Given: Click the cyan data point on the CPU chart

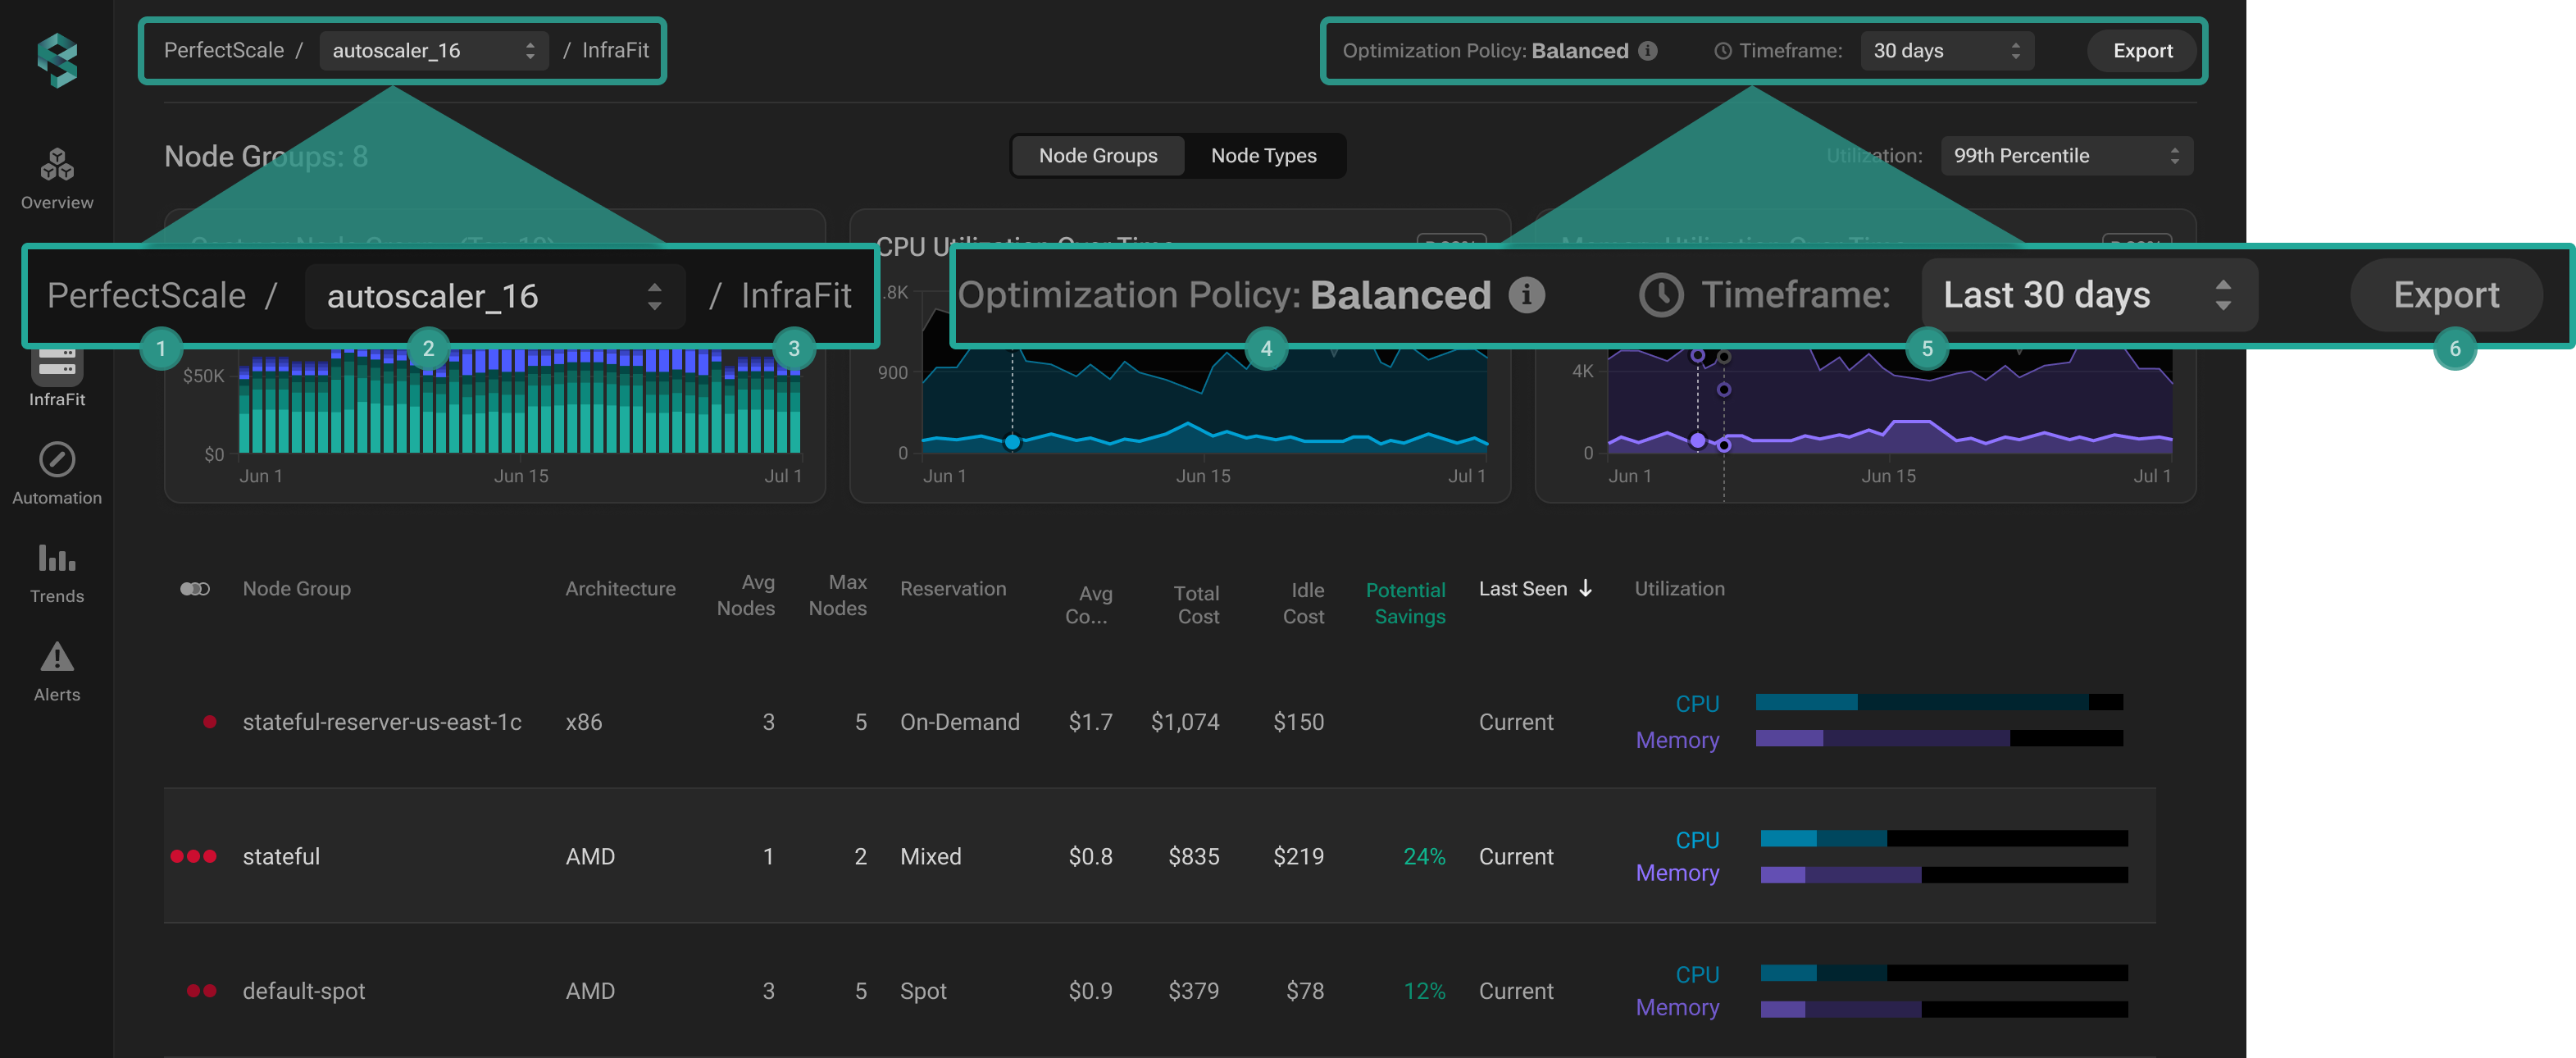Looking at the screenshot, I should coord(1012,441).
